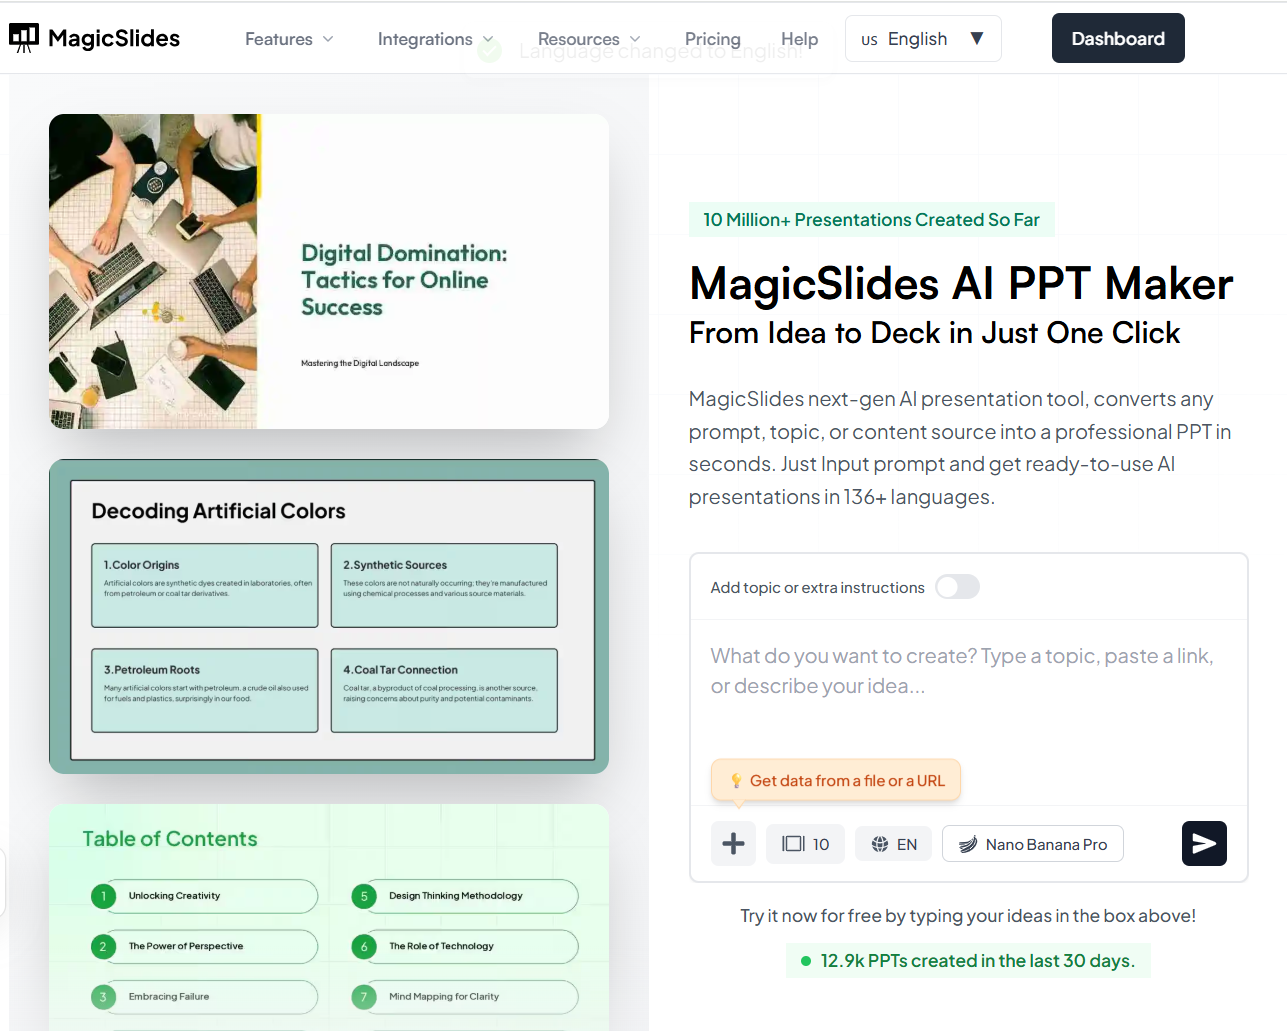Expand the Integrations menu
The image size is (1287, 1031).
[x=436, y=39]
